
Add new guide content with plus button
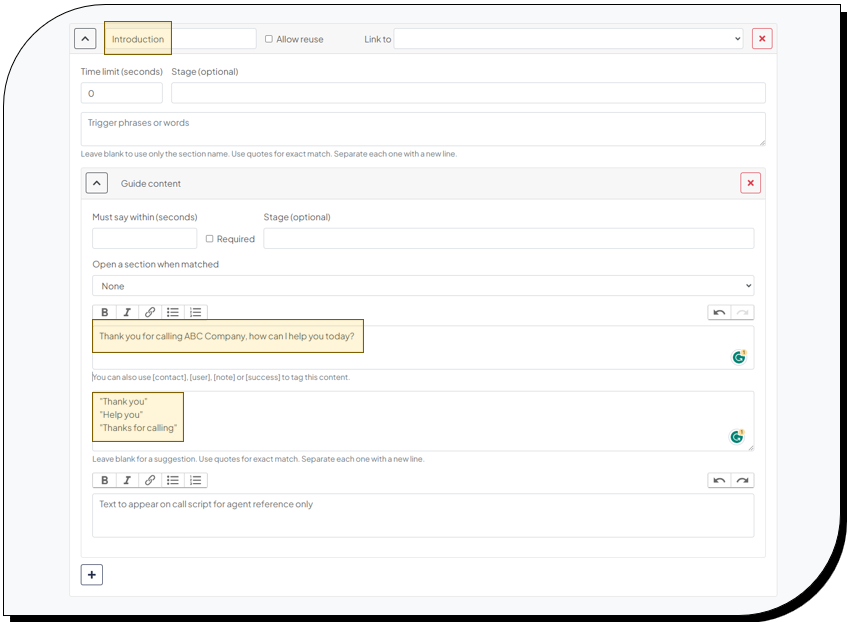click(x=92, y=575)
